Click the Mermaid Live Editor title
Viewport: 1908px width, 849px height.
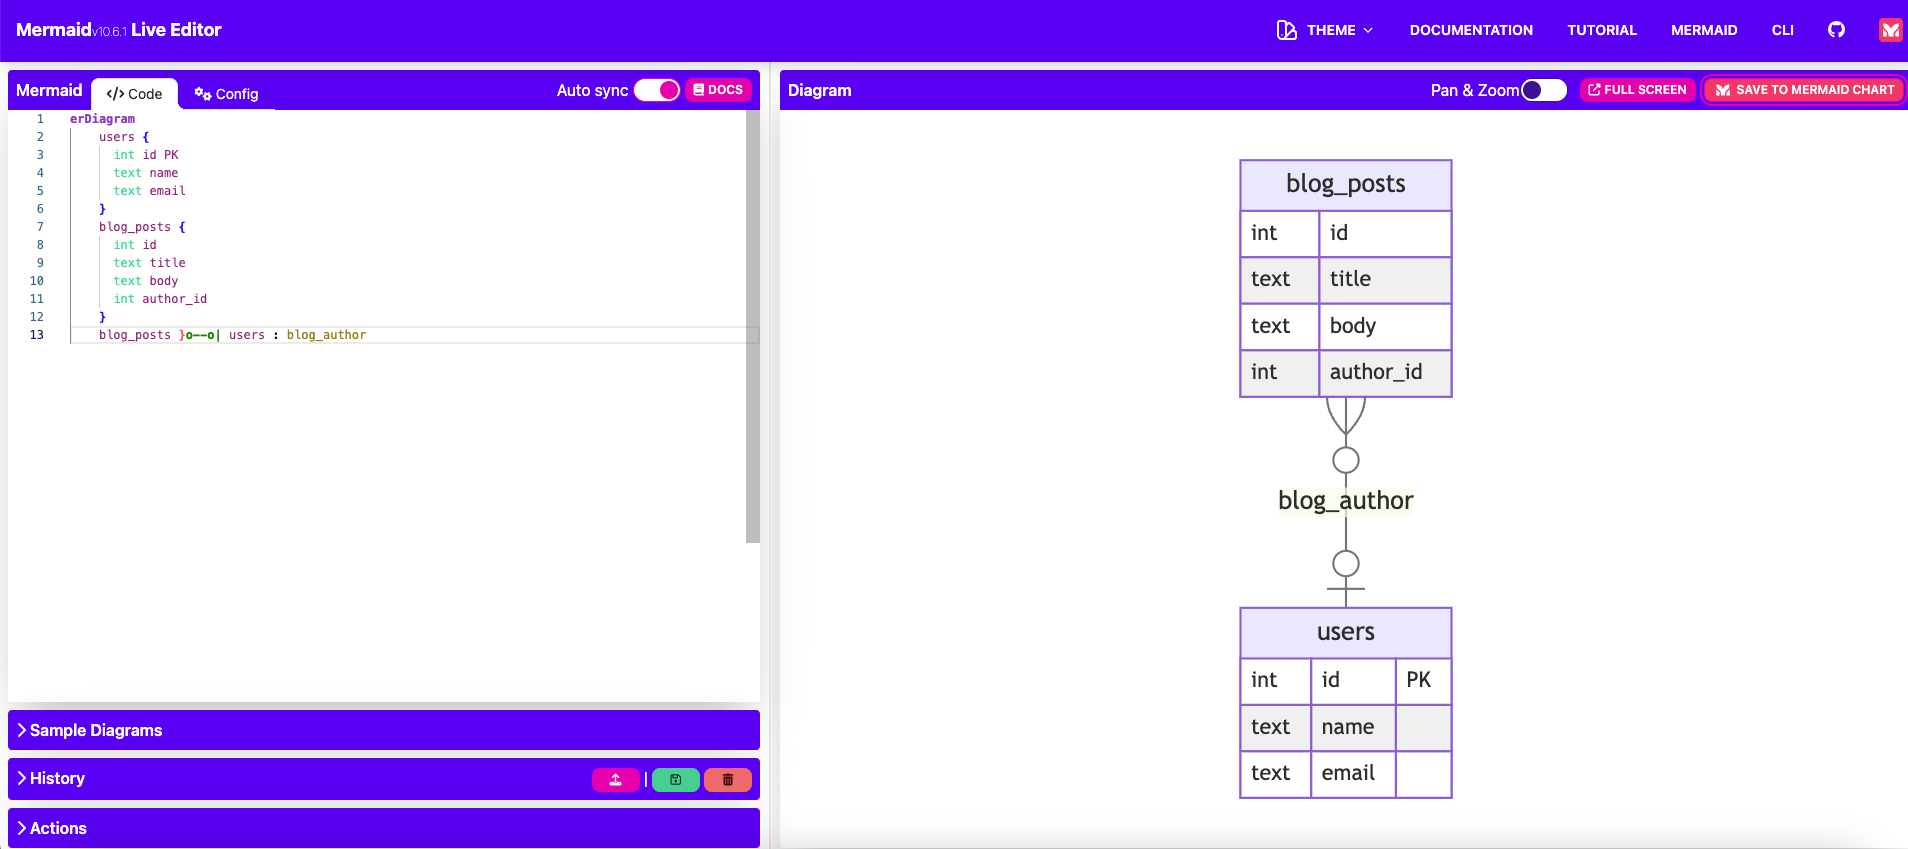pos(119,30)
